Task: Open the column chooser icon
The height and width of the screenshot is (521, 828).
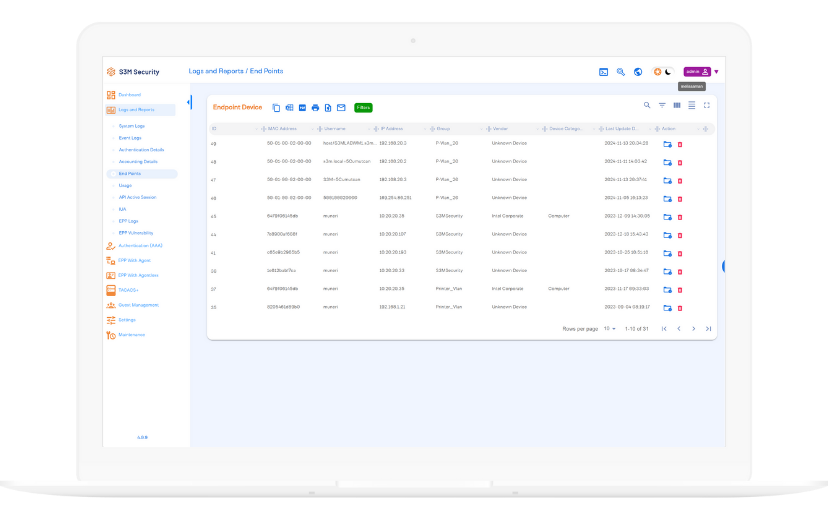Action: point(677,105)
